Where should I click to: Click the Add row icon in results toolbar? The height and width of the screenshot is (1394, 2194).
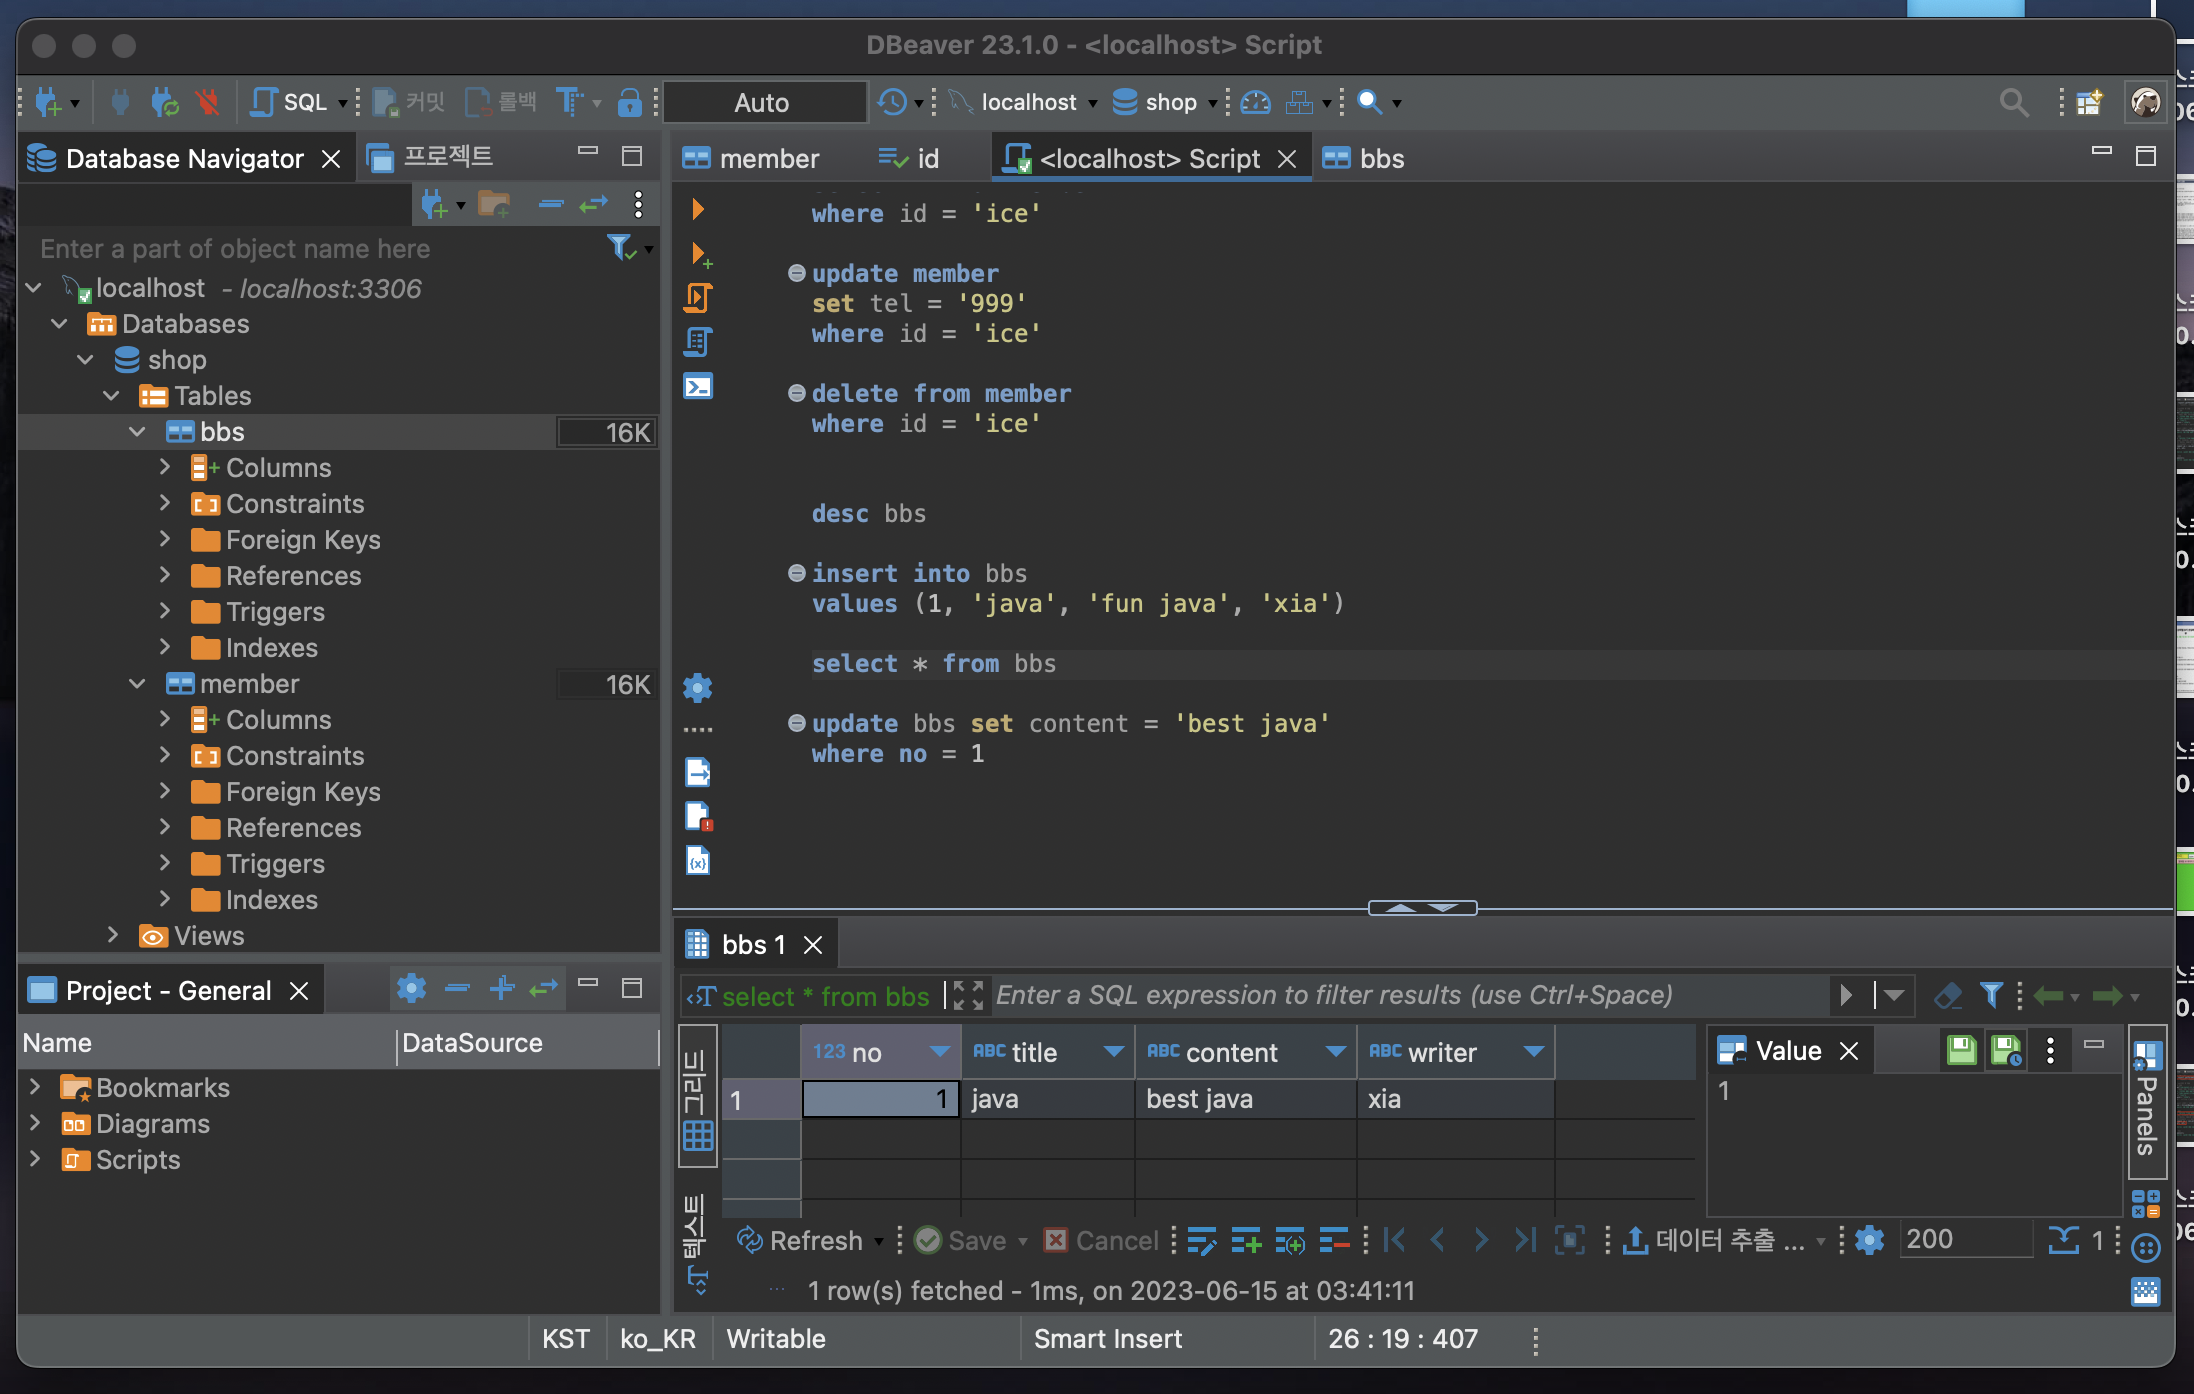click(x=1245, y=1241)
